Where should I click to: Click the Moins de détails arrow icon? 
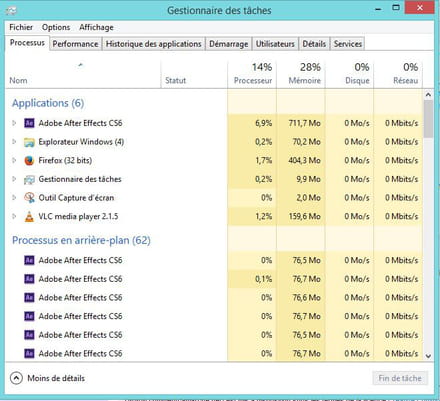[x=16, y=378]
